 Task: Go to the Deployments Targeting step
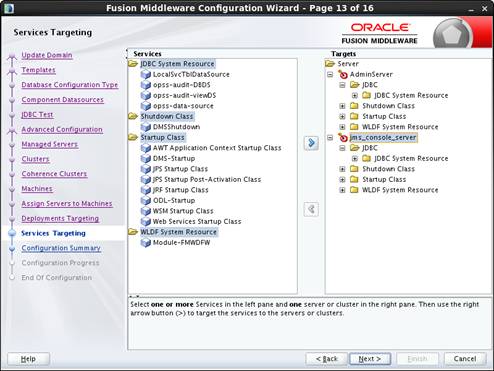coord(60,219)
